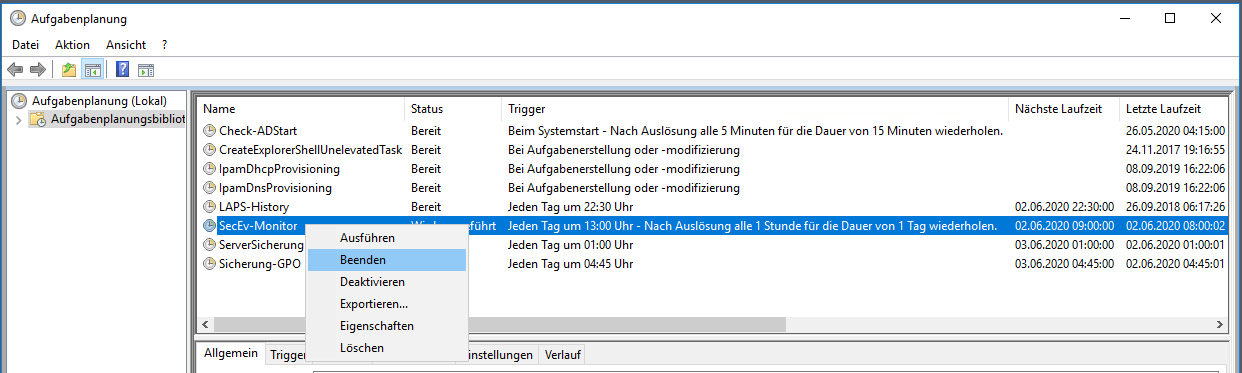Image resolution: width=1242 pixels, height=373 pixels.
Task: Choose Beenden in the context menu
Action: click(x=387, y=260)
